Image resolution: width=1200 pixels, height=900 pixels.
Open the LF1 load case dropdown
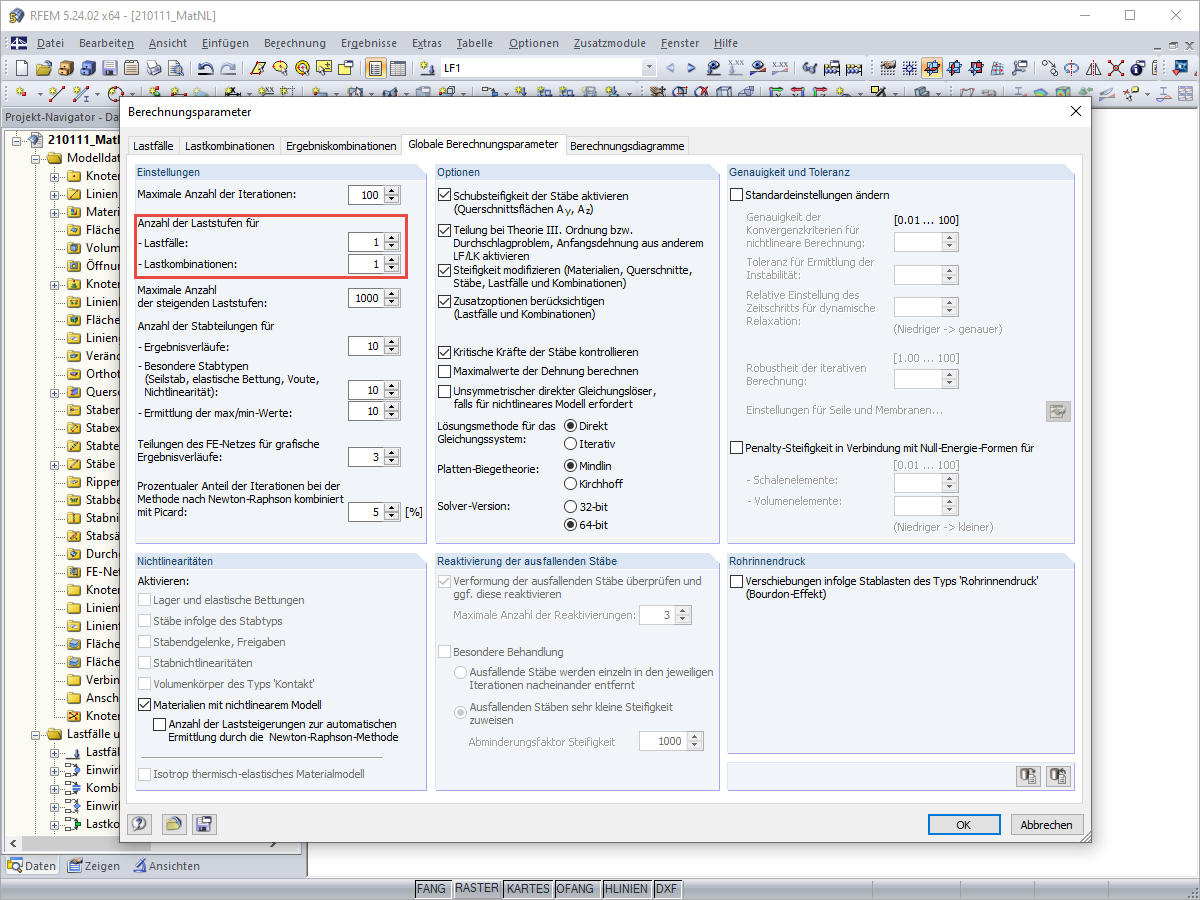[649, 67]
